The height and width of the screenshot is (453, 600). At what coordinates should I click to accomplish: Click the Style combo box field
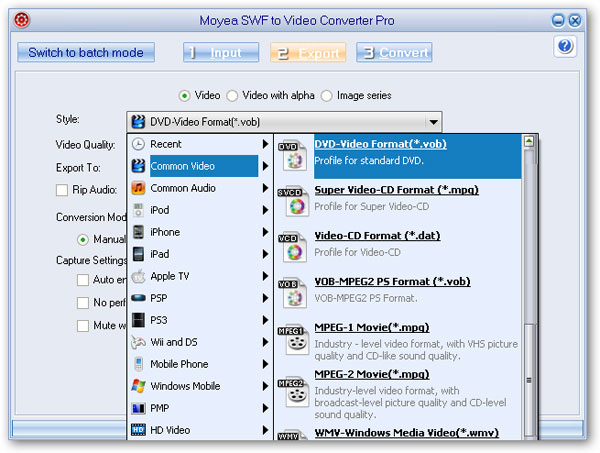coord(284,122)
